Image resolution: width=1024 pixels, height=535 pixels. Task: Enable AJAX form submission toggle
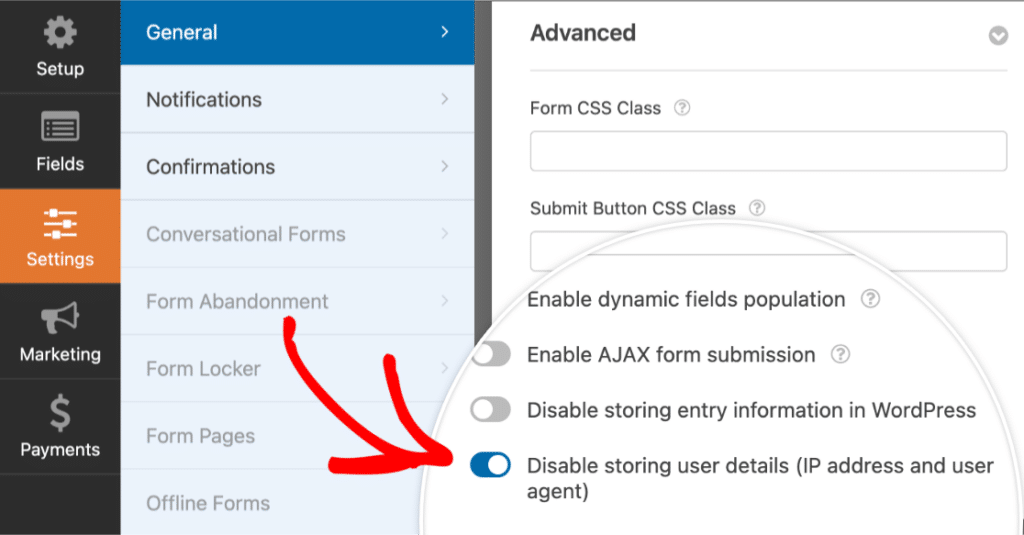[491, 354]
